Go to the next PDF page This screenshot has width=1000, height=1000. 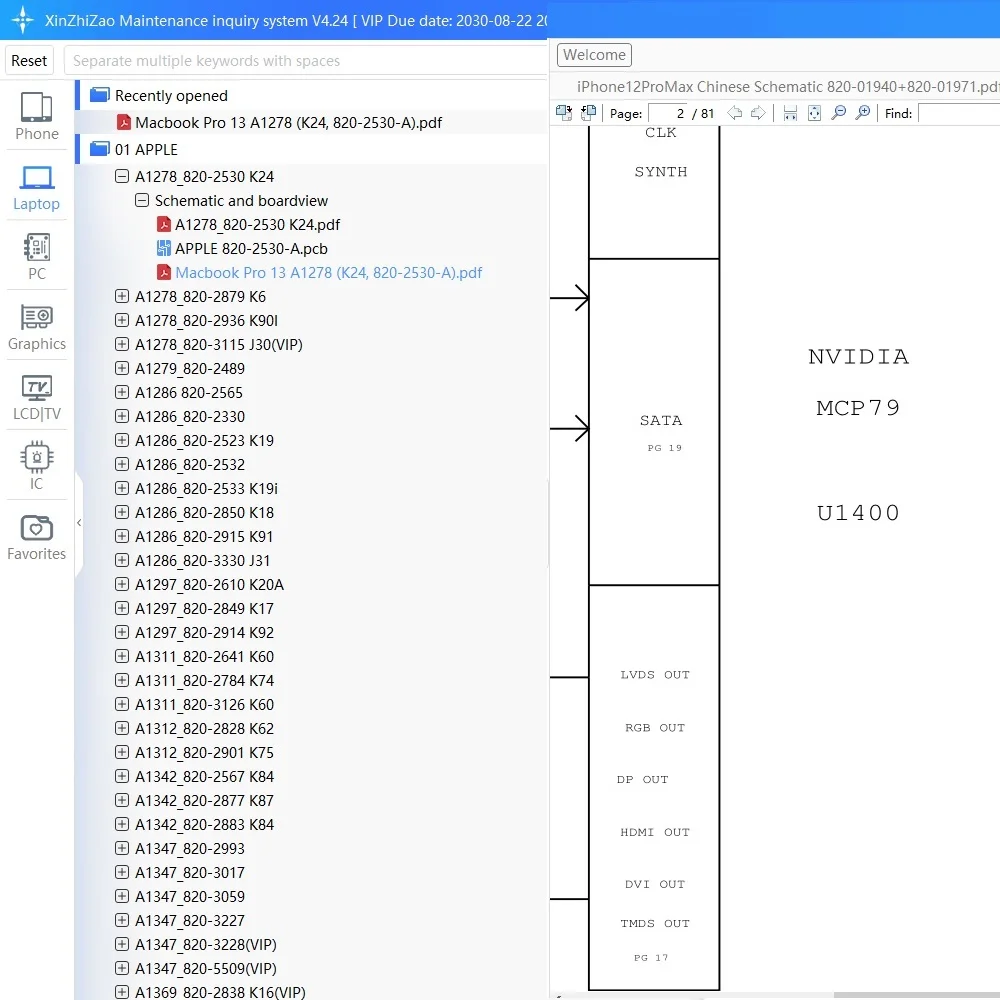pyautogui.click(x=758, y=113)
